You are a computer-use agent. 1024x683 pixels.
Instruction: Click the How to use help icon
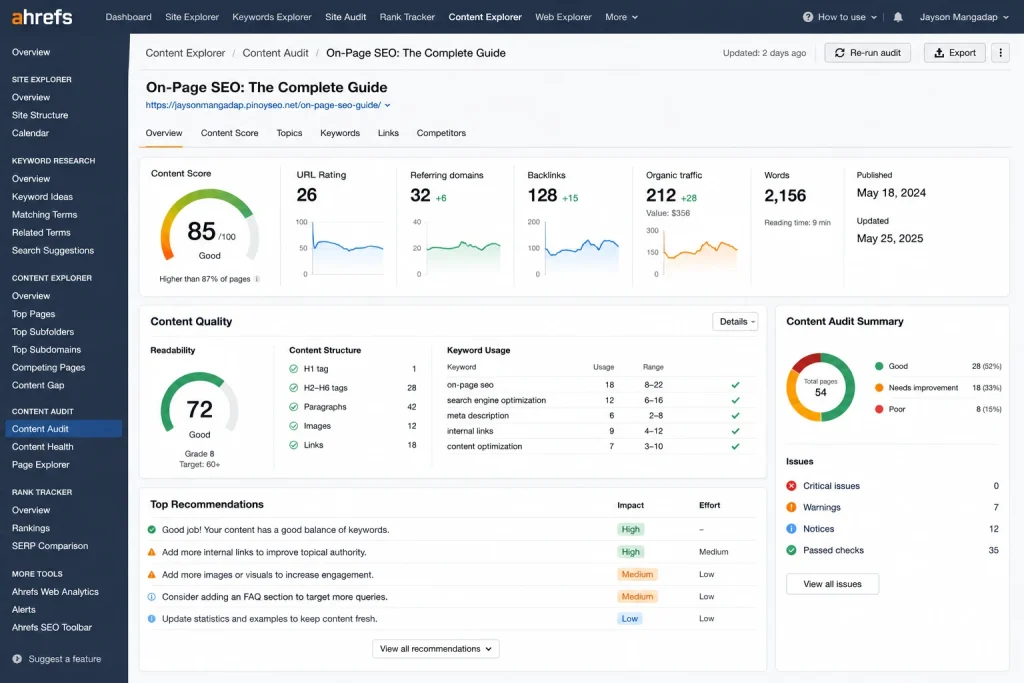click(x=808, y=17)
